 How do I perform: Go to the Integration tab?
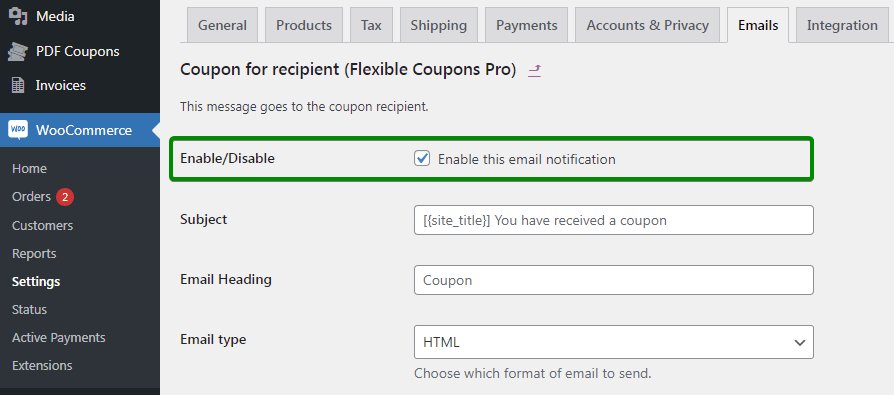[x=842, y=25]
